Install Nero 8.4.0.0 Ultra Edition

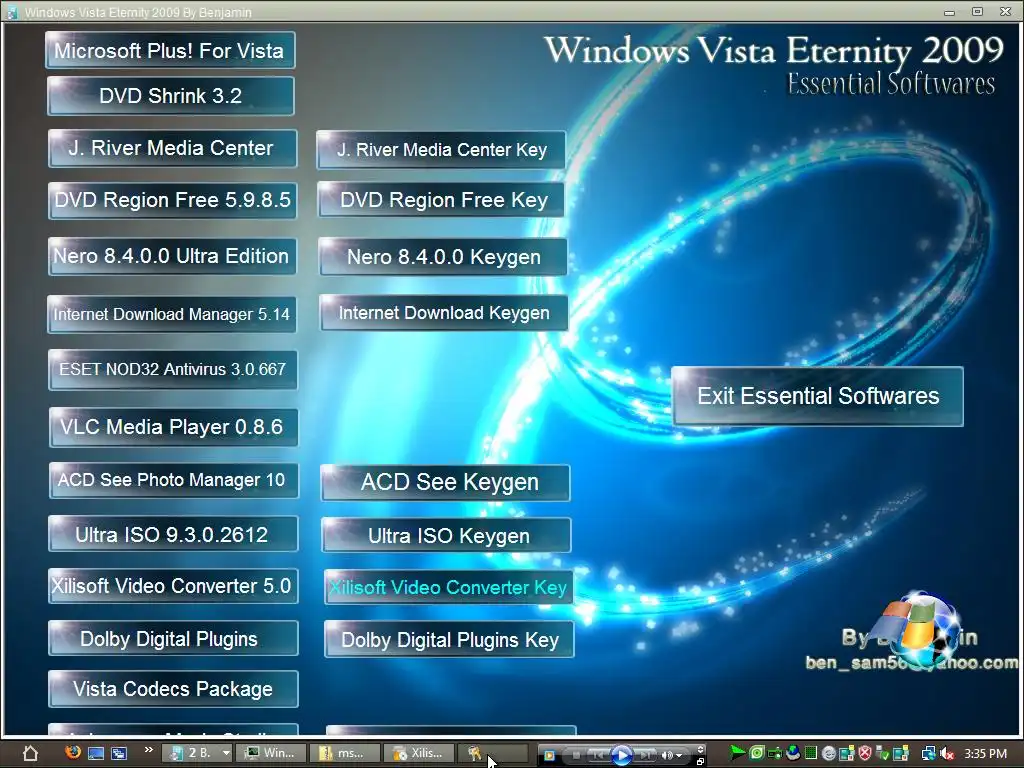click(x=172, y=256)
